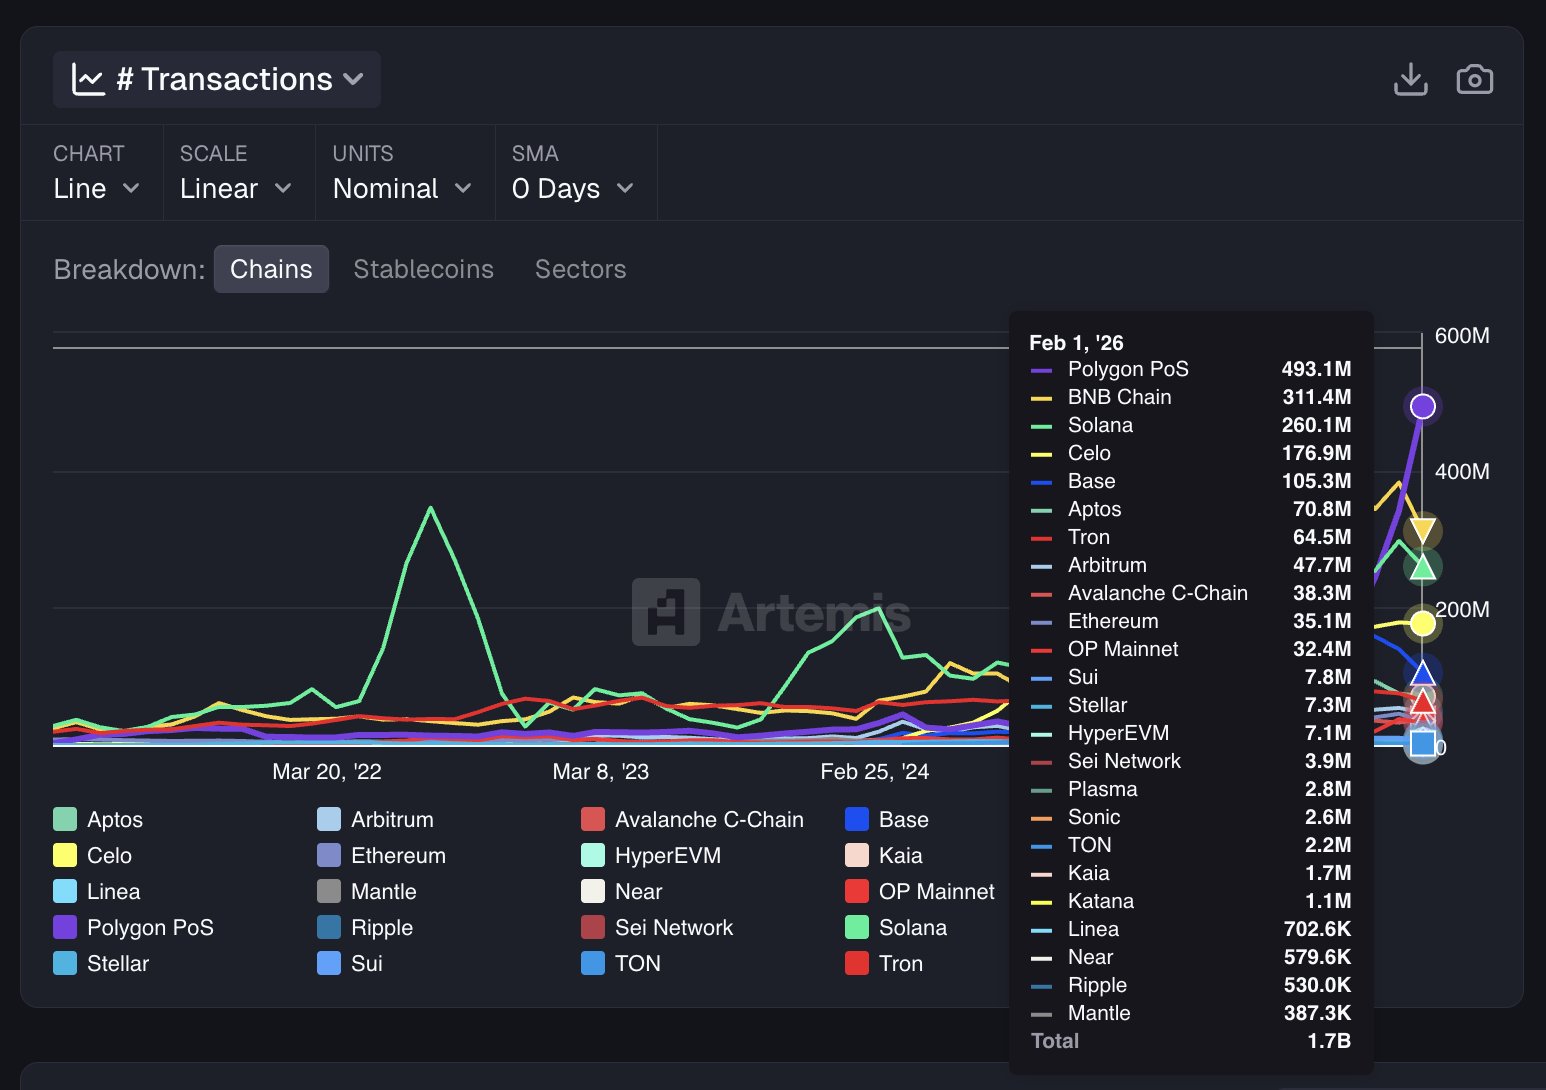Expand the Scale Linear dropdown
Image resolution: width=1546 pixels, height=1090 pixels.
(236, 188)
